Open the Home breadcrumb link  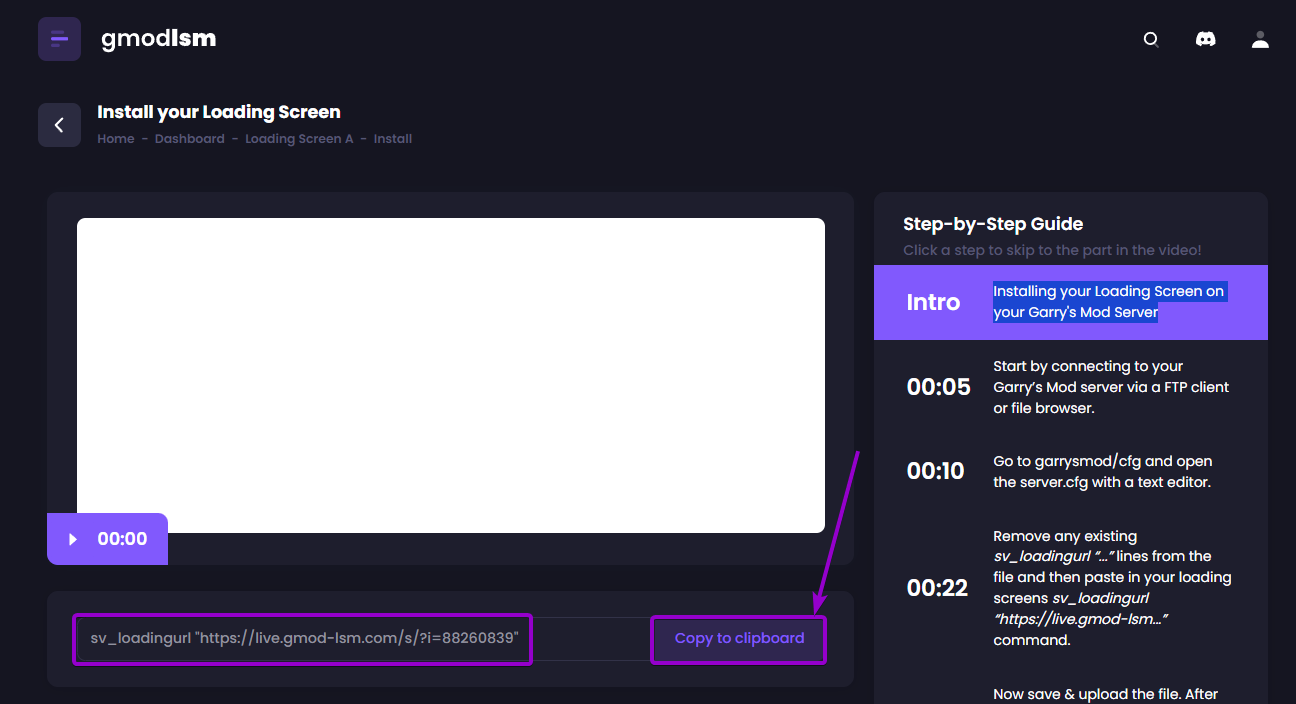pyautogui.click(x=116, y=138)
